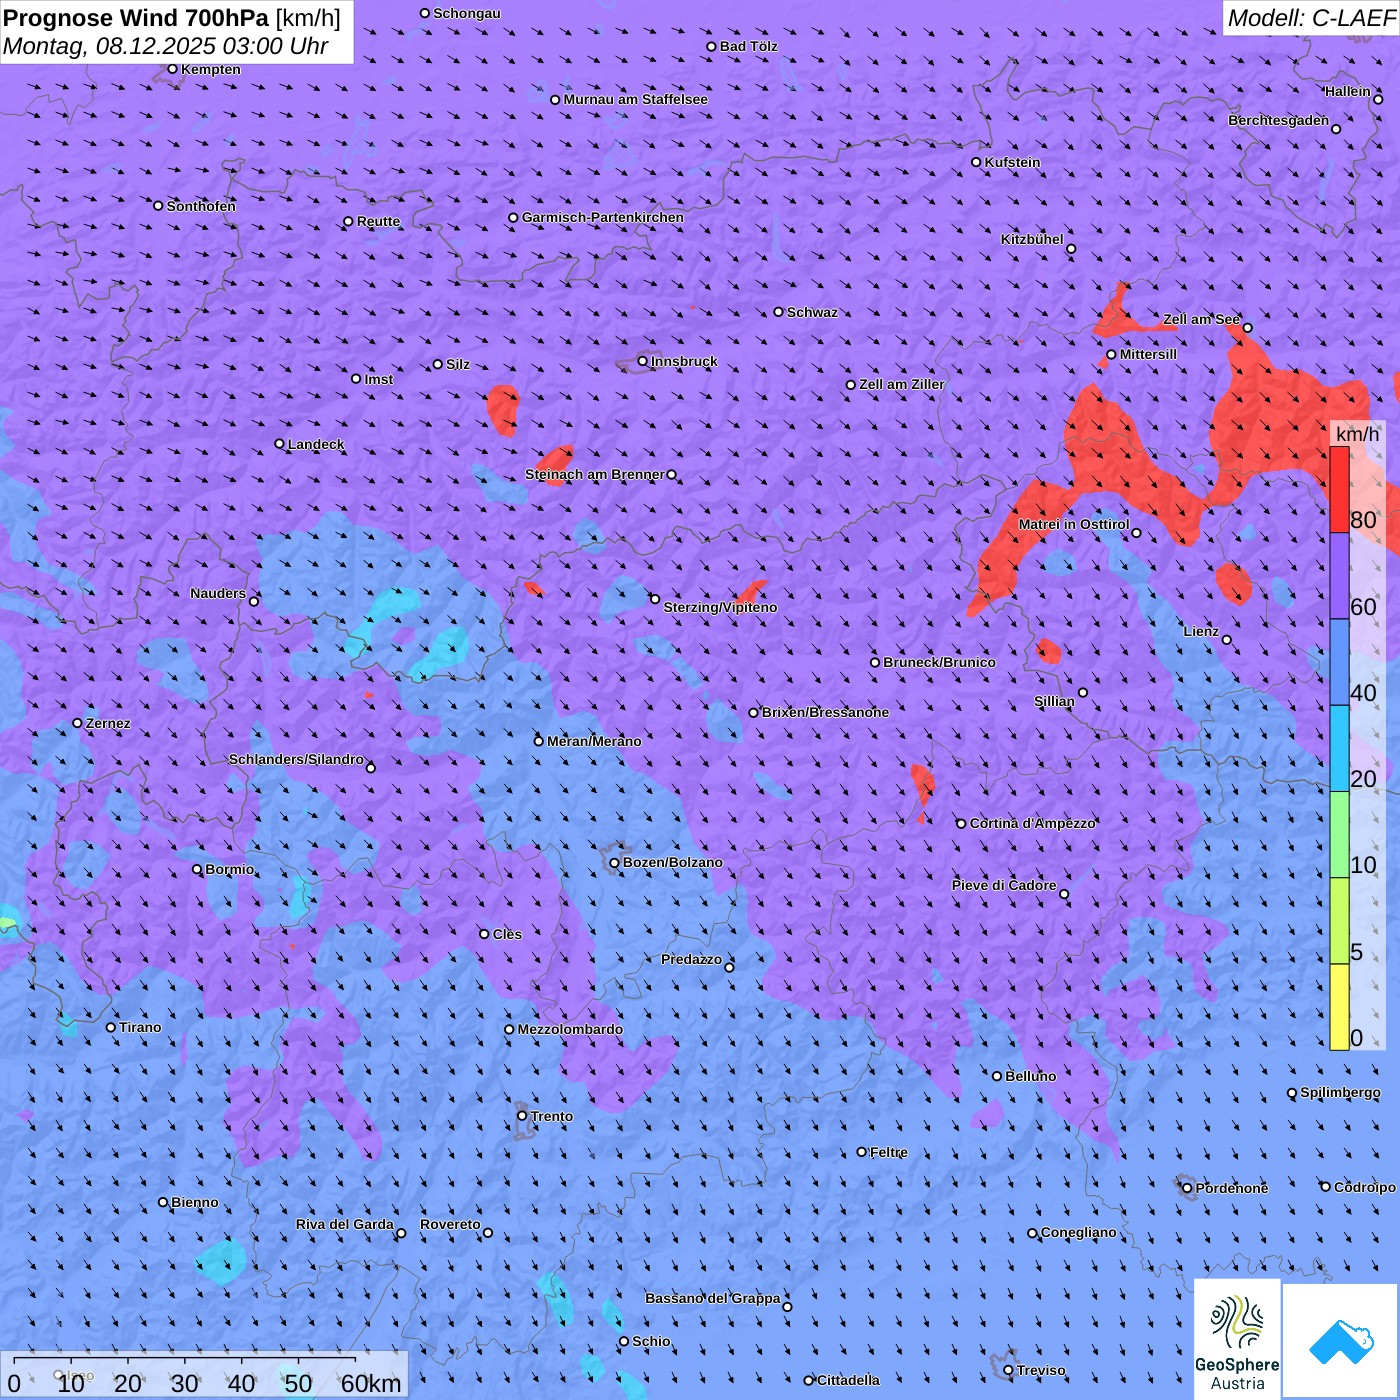Click the Cortina d'Ampezzo label
This screenshot has width=1400, height=1400.
click(1032, 823)
